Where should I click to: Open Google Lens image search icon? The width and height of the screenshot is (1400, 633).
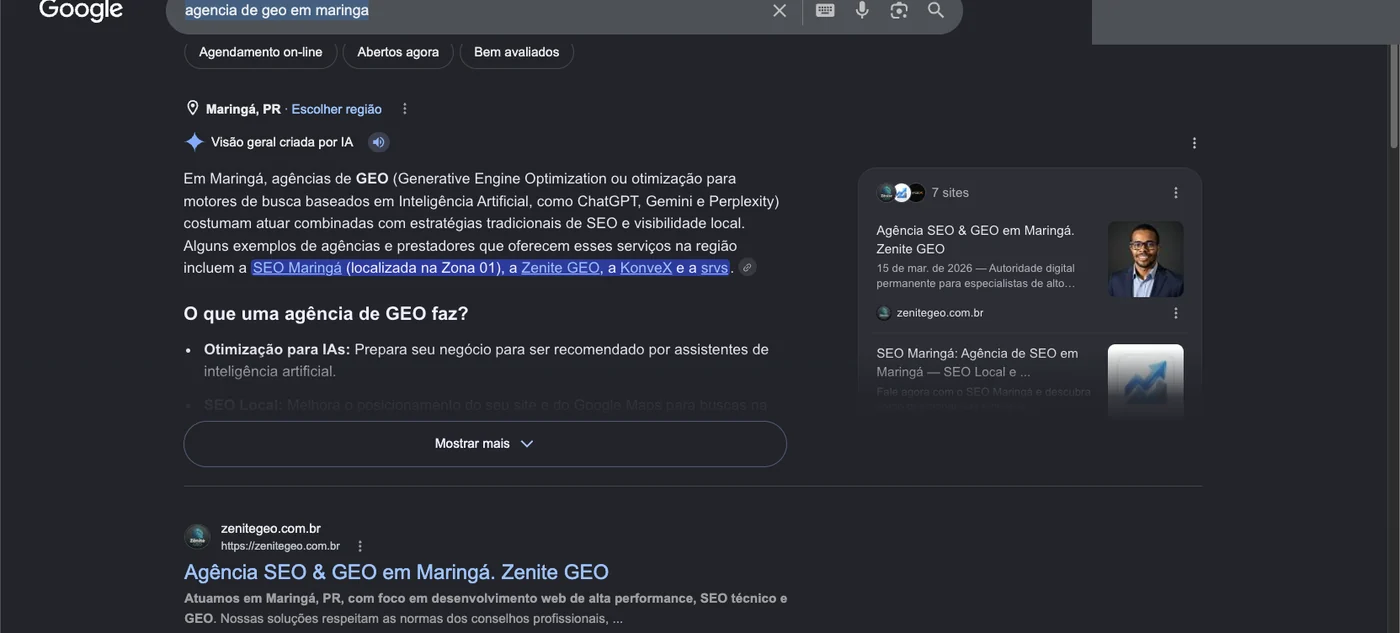(899, 10)
